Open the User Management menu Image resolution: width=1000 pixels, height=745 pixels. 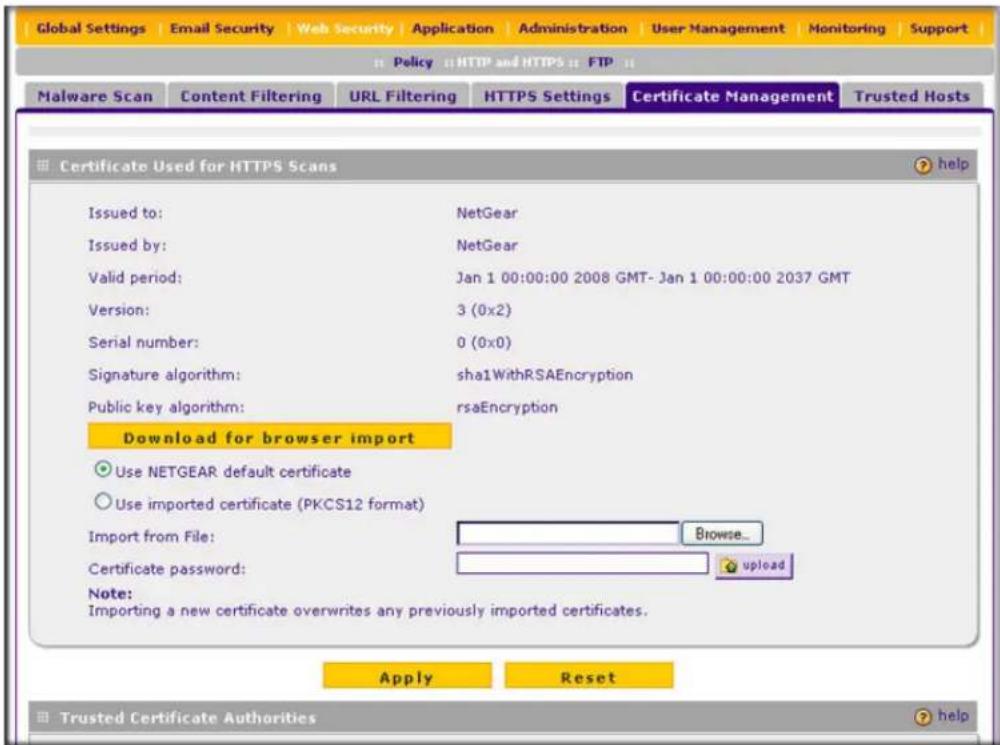717,29
